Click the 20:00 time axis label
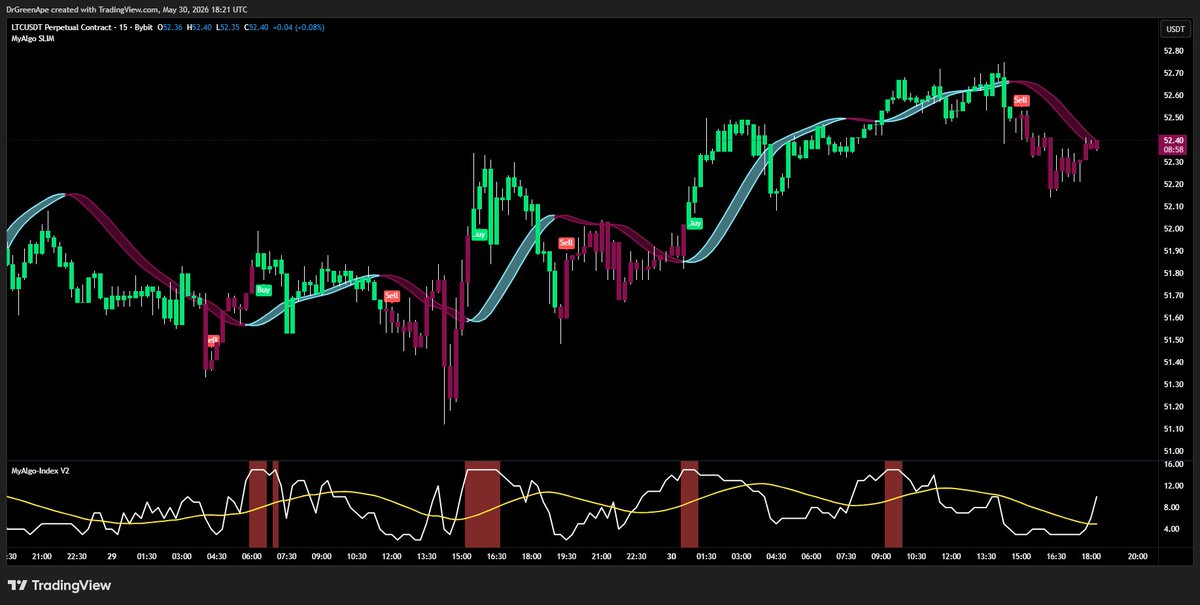 (x=1137, y=555)
